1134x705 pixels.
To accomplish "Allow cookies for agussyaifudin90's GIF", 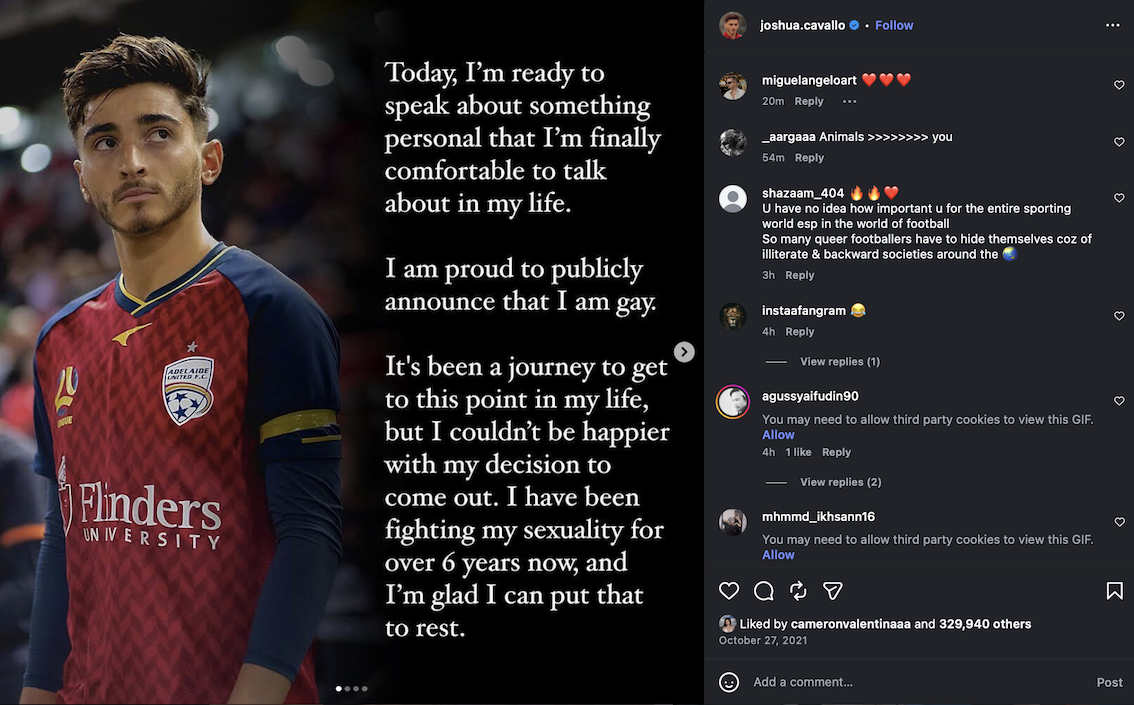I will [x=778, y=435].
